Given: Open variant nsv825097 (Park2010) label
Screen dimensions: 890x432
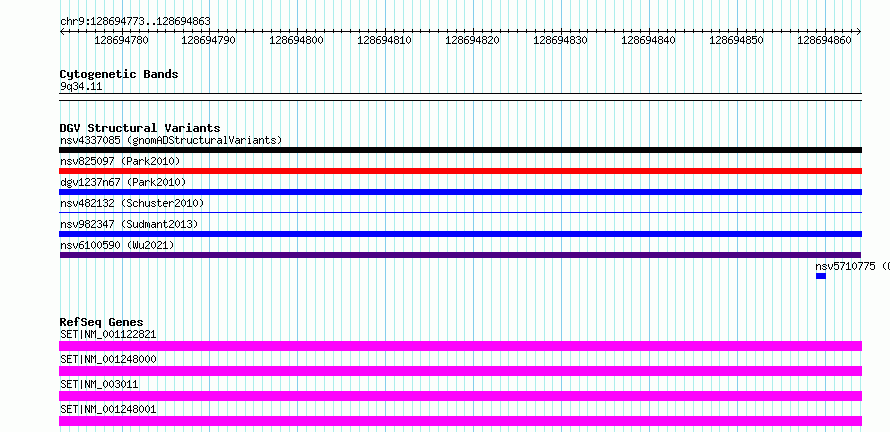Looking at the screenshot, I should click(x=120, y=161).
